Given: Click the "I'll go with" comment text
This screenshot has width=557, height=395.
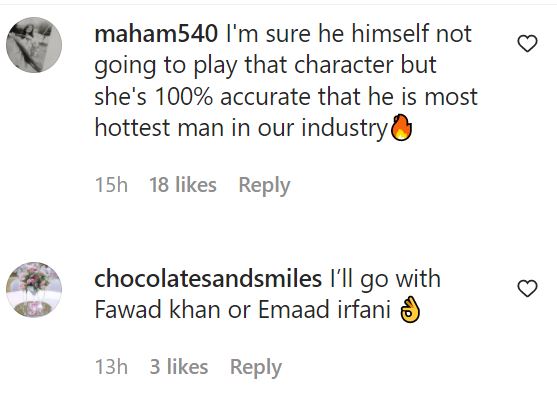Looking at the screenshot, I should 385,279.
